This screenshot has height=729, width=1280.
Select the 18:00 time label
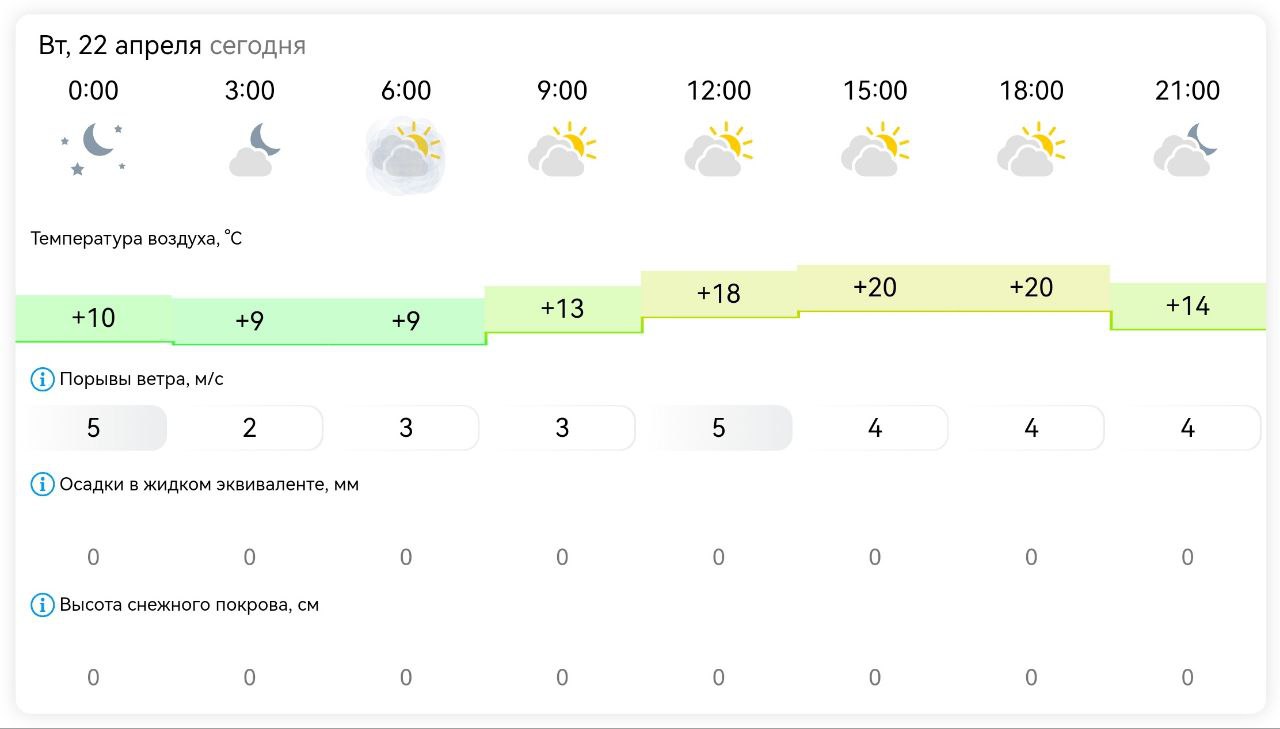click(x=1031, y=91)
